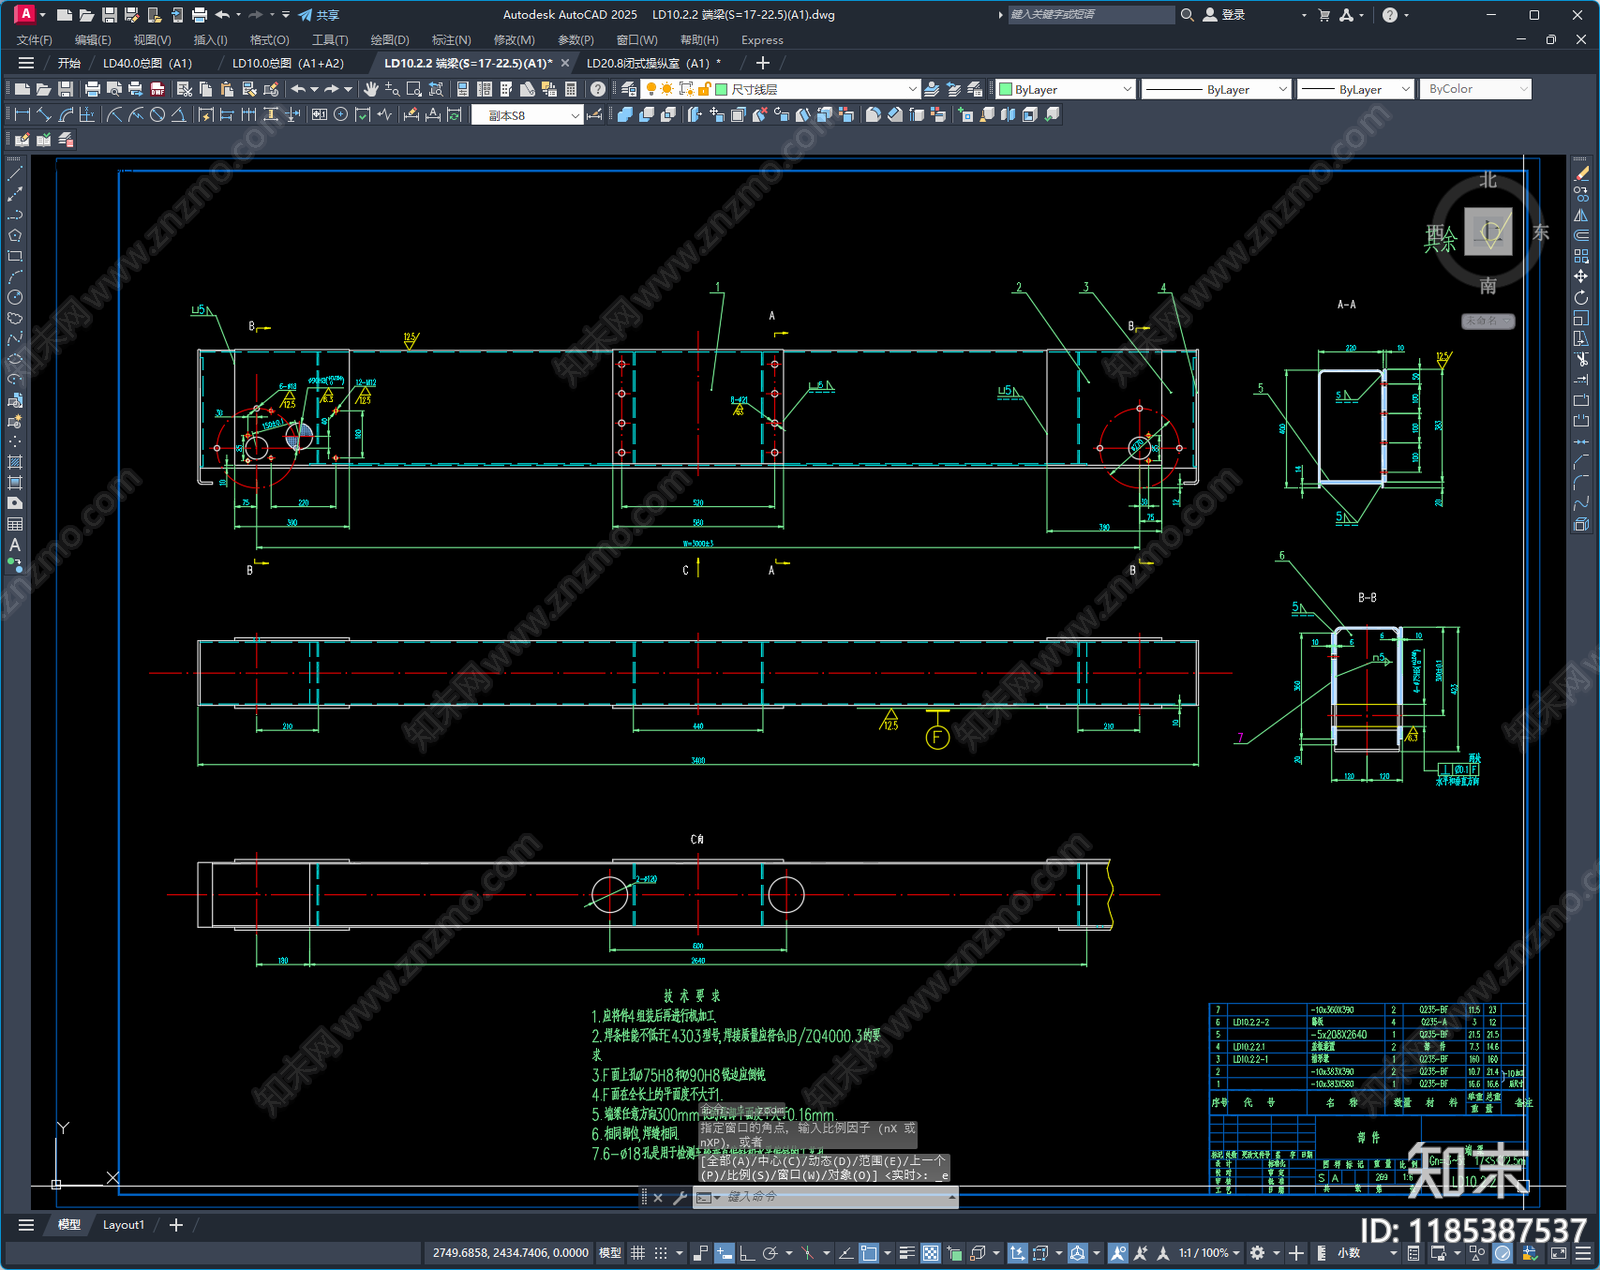Select the Hatch tool in left toolbar
This screenshot has height=1270, width=1600.
click(x=15, y=462)
